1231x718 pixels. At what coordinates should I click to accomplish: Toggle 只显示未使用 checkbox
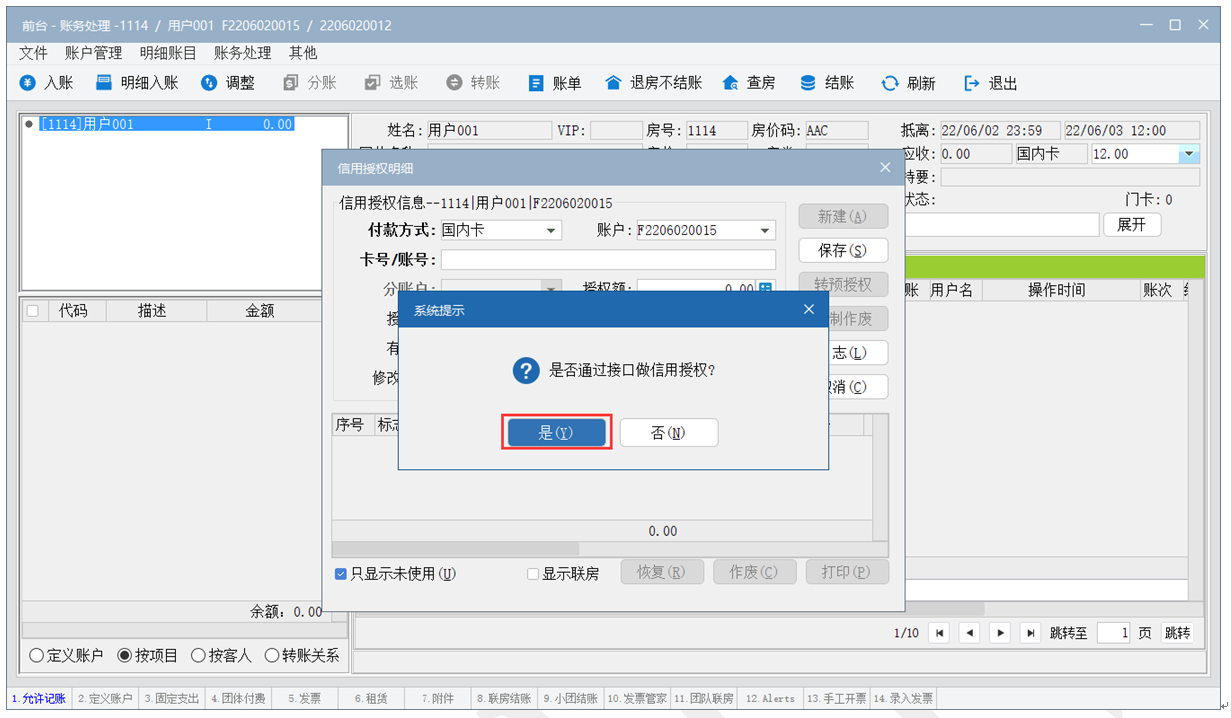[341, 574]
